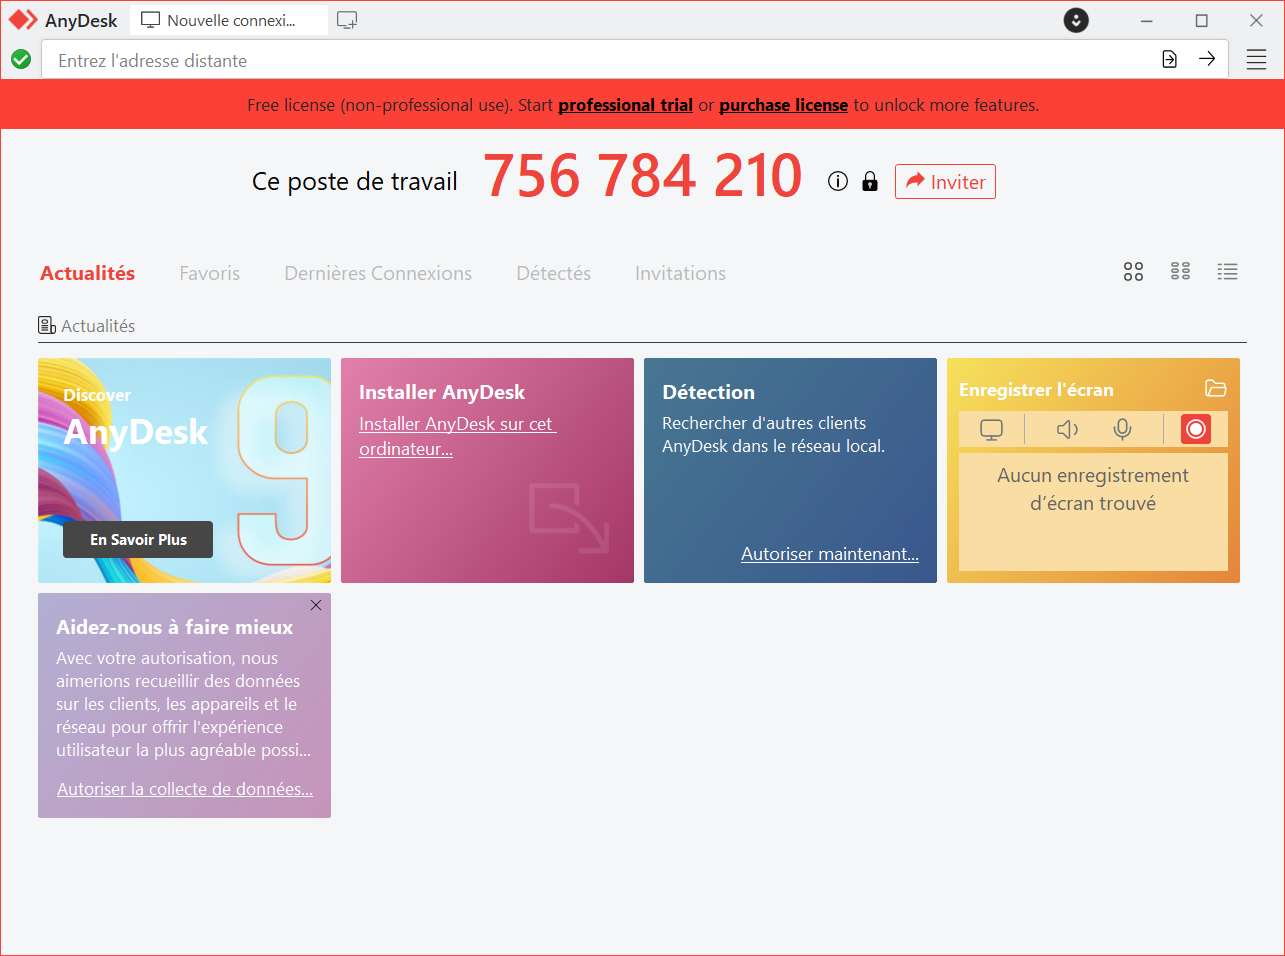Click the Inviter button

[945, 182]
